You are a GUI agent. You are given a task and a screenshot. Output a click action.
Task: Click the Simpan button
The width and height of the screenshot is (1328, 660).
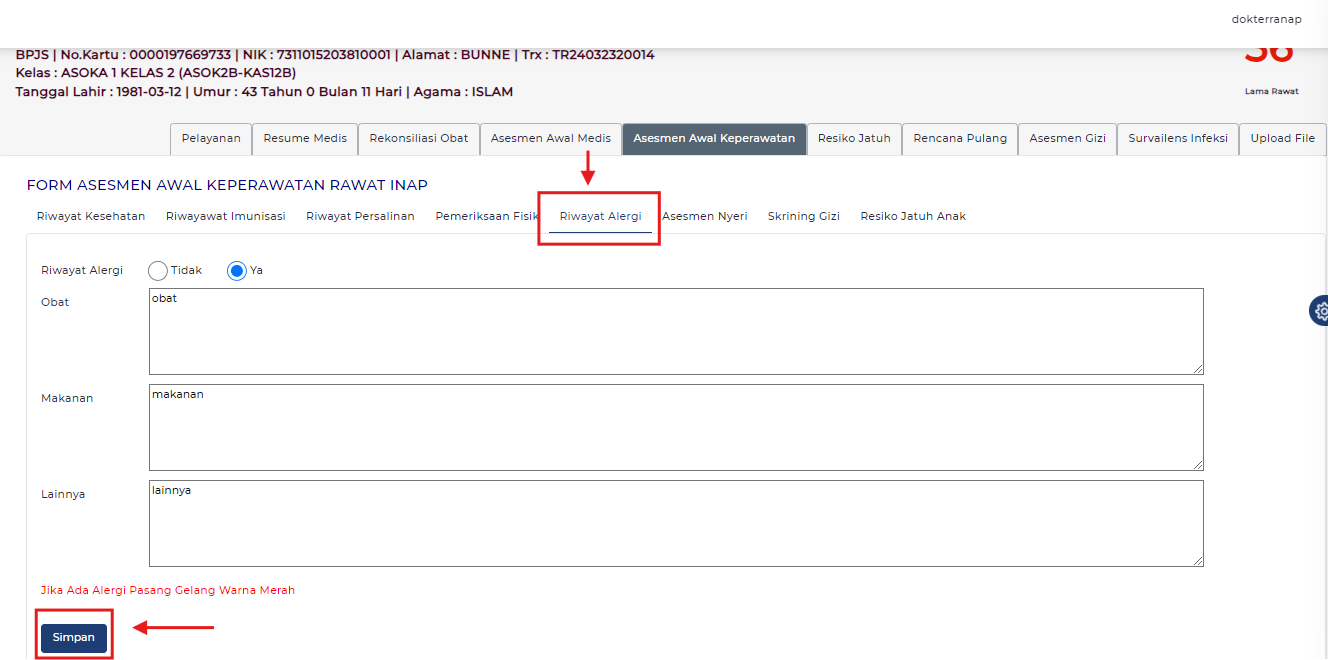[74, 638]
